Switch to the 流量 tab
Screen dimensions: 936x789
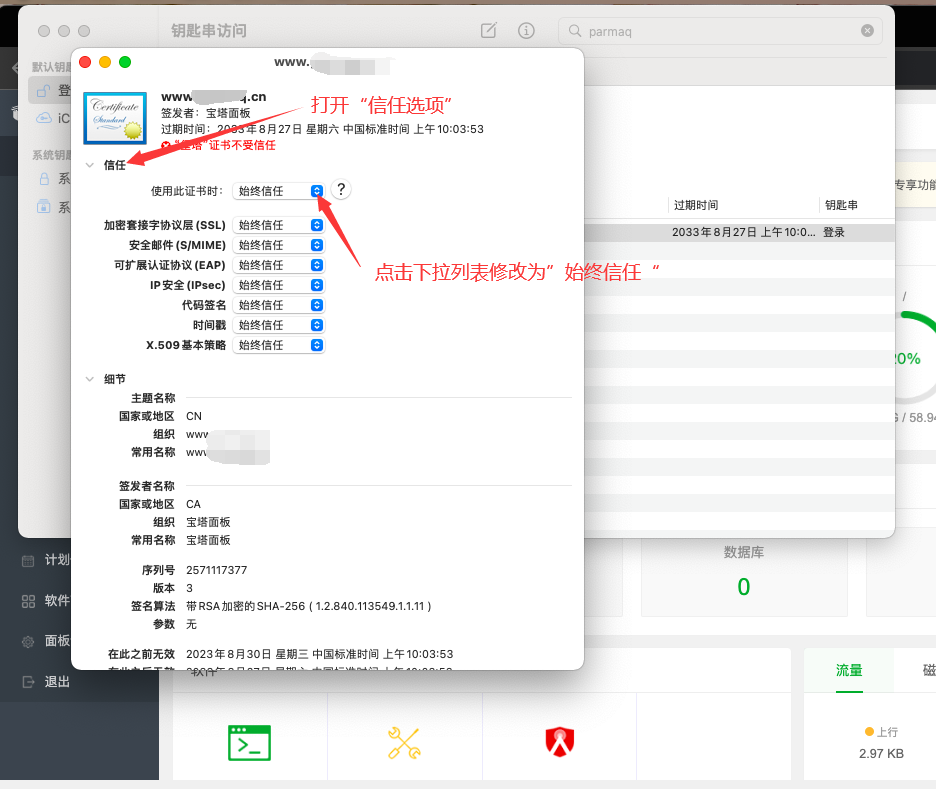849,670
